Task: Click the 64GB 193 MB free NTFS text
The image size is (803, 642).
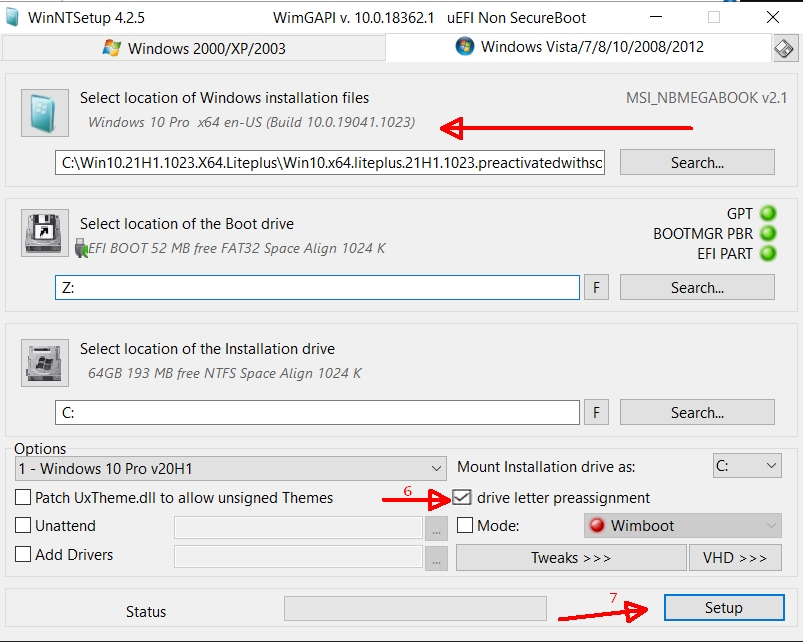Action: click(225, 373)
